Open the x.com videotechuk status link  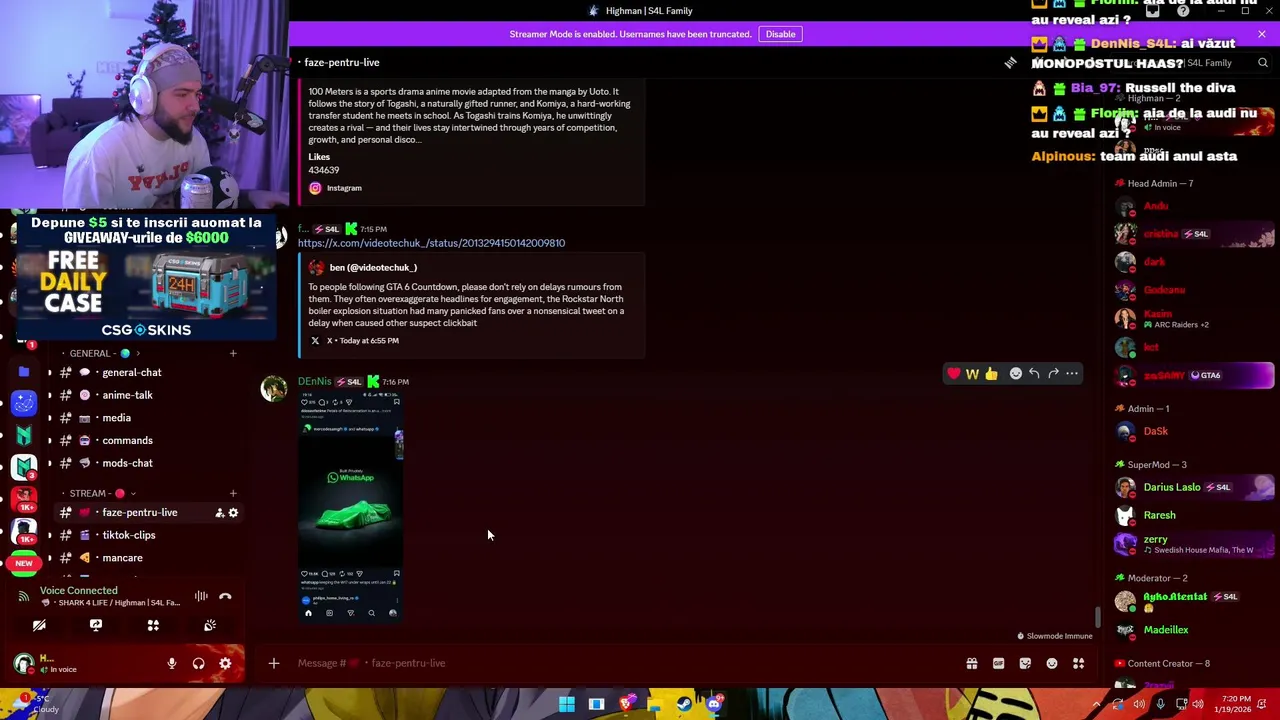coord(431,243)
